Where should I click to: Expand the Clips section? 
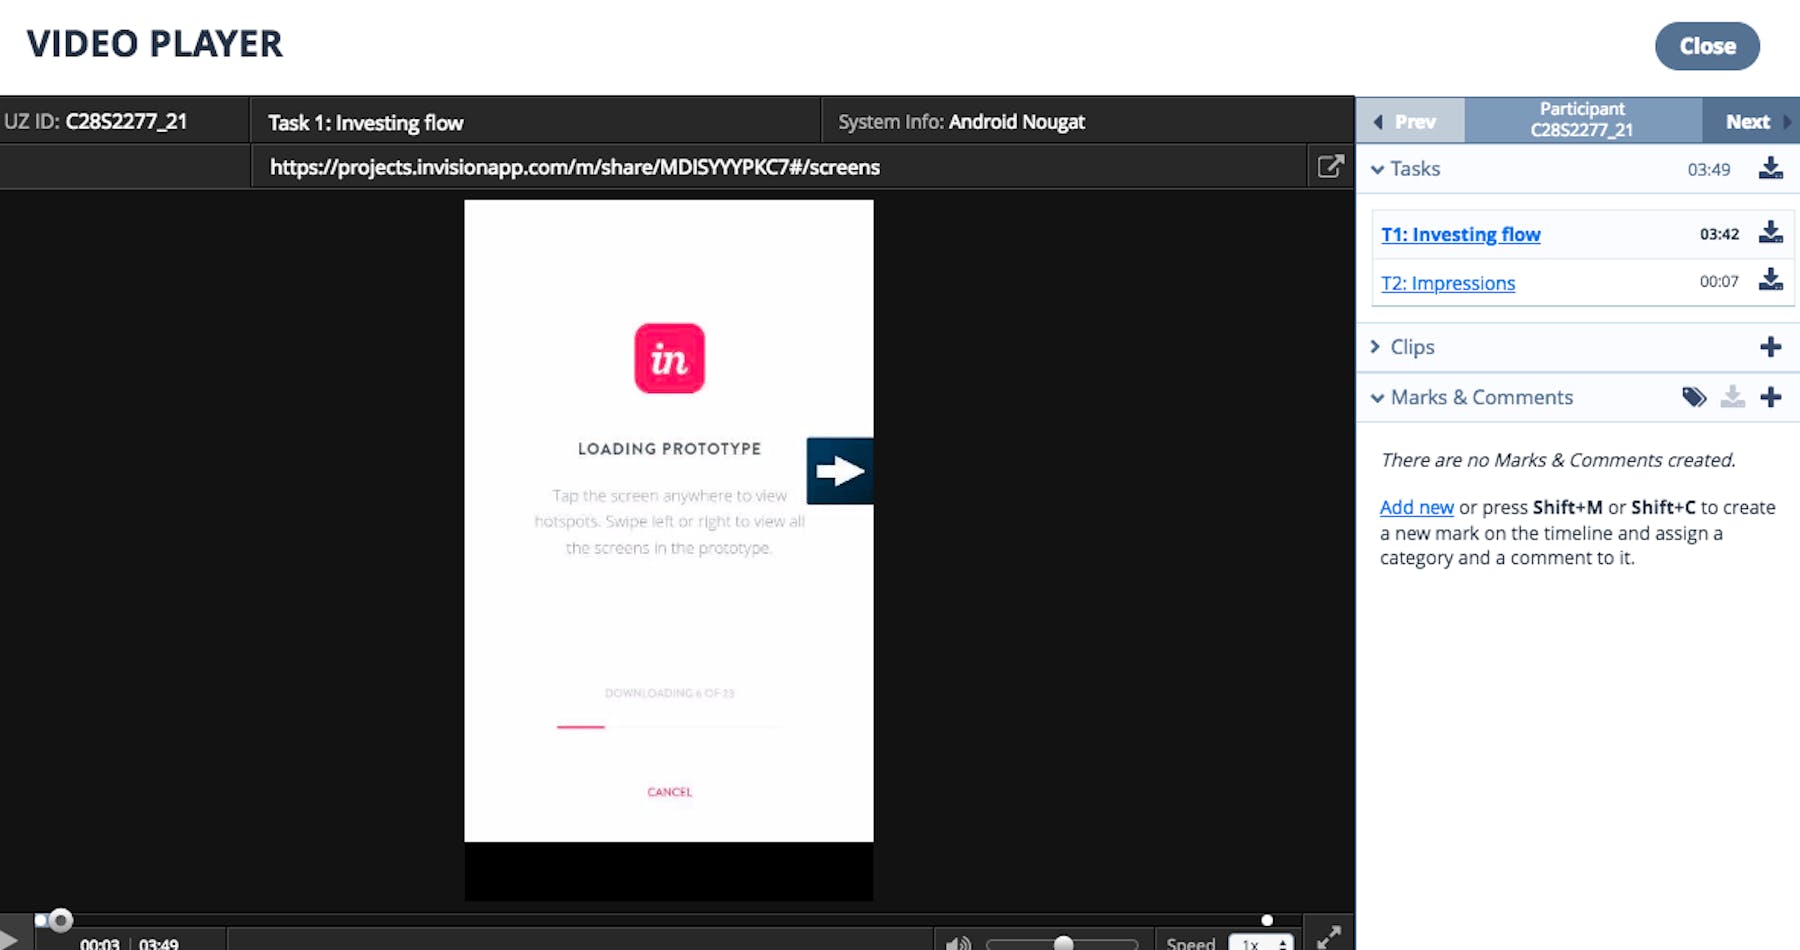click(1376, 346)
